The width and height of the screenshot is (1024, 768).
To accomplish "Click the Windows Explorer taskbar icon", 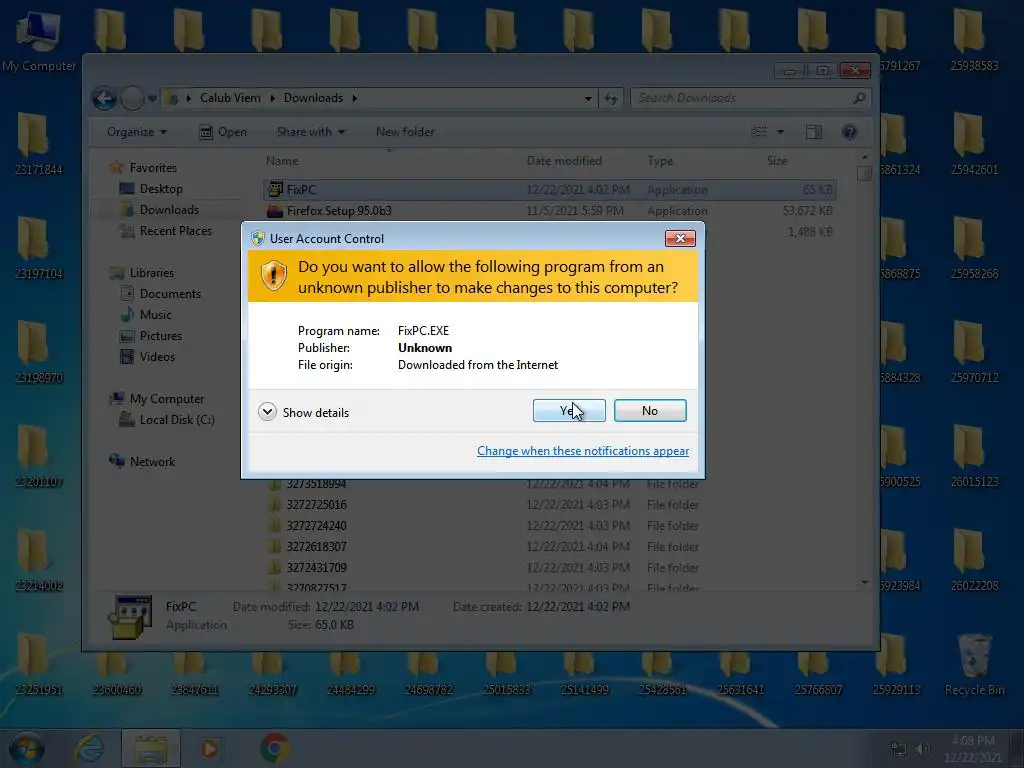I will (x=151, y=748).
